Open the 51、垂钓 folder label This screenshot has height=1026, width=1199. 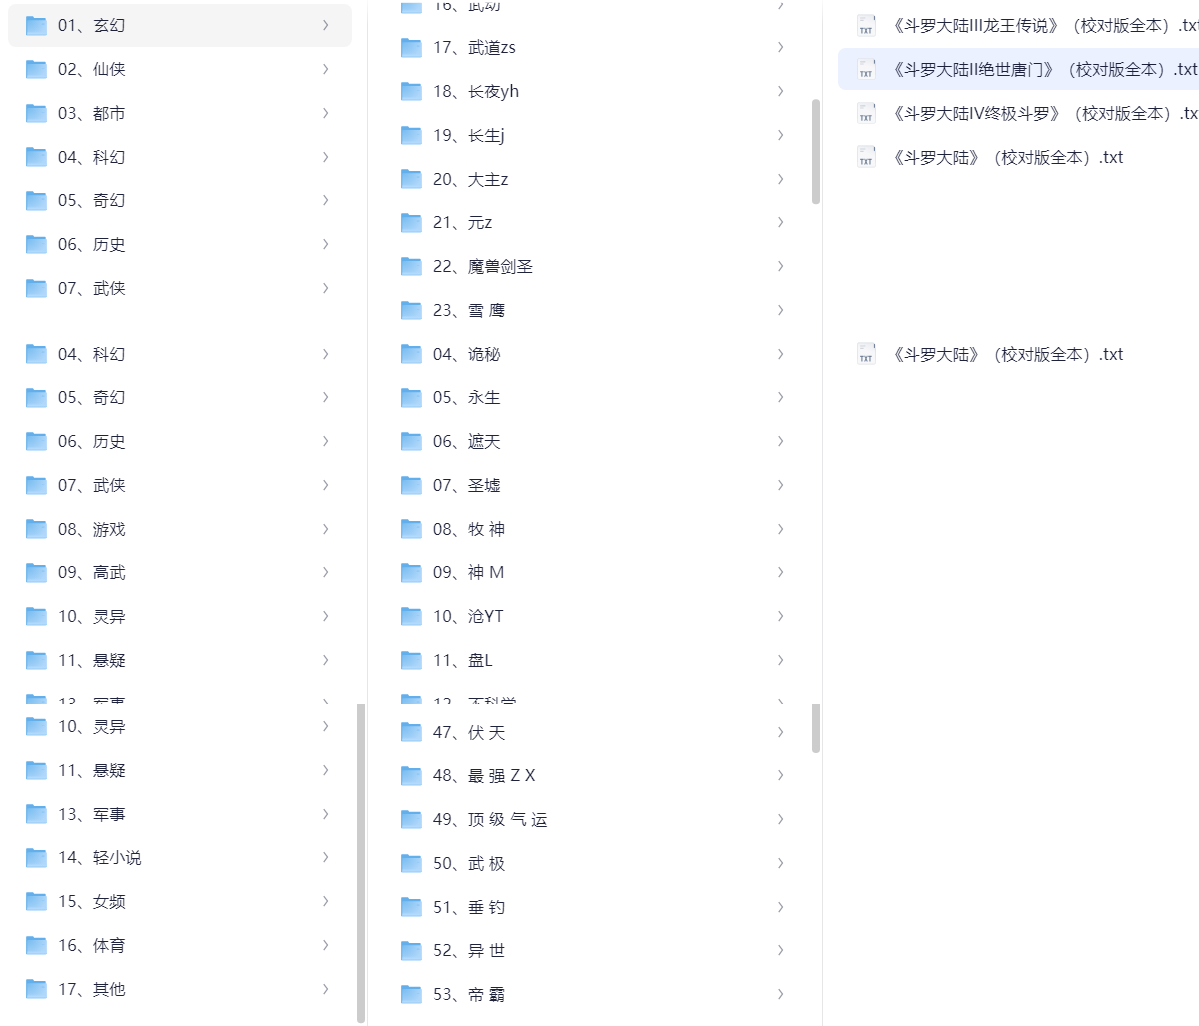tap(469, 907)
